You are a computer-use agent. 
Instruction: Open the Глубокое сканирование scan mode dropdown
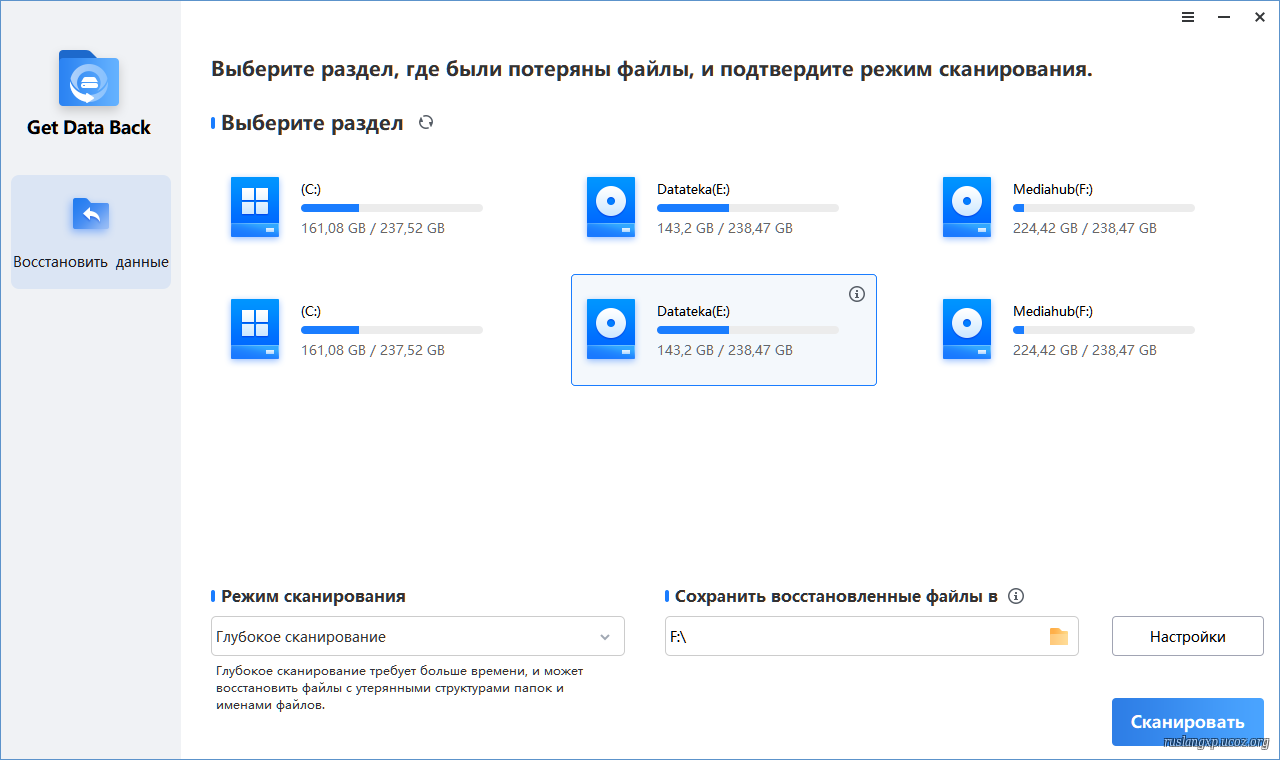pyautogui.click(x=417, y=637)
